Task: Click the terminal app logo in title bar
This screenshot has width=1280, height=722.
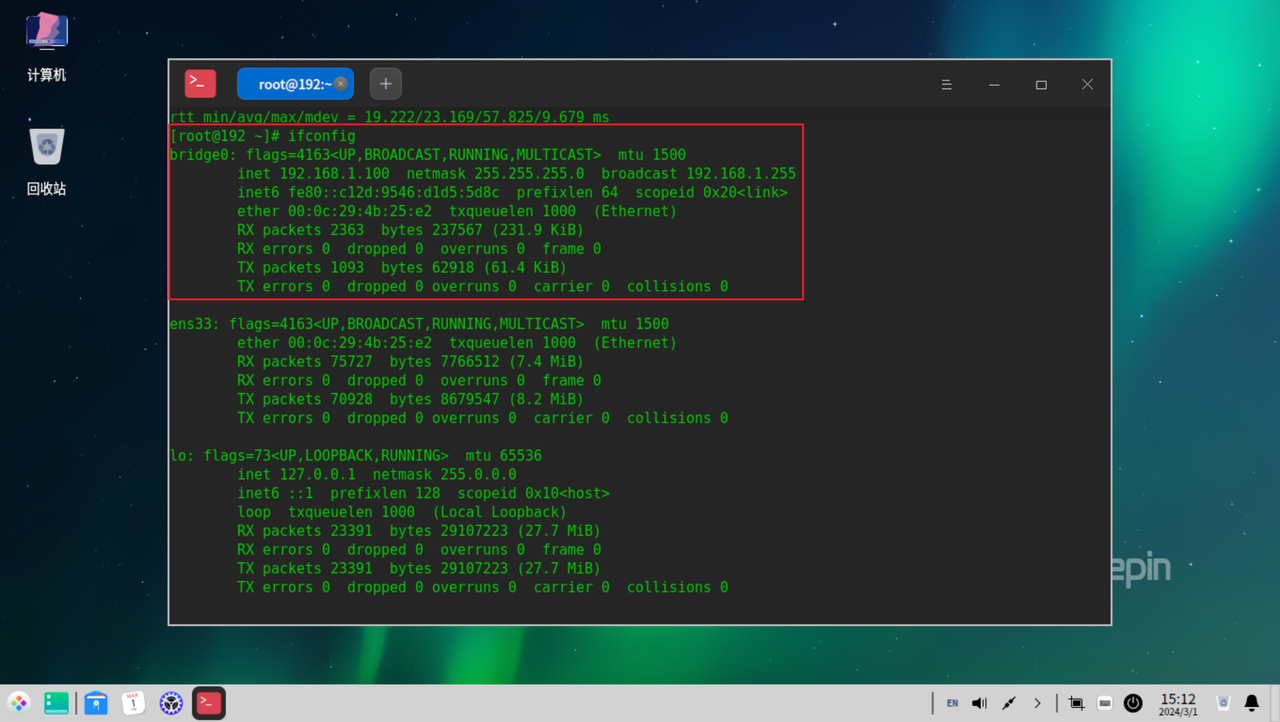Action: point(200,84)
